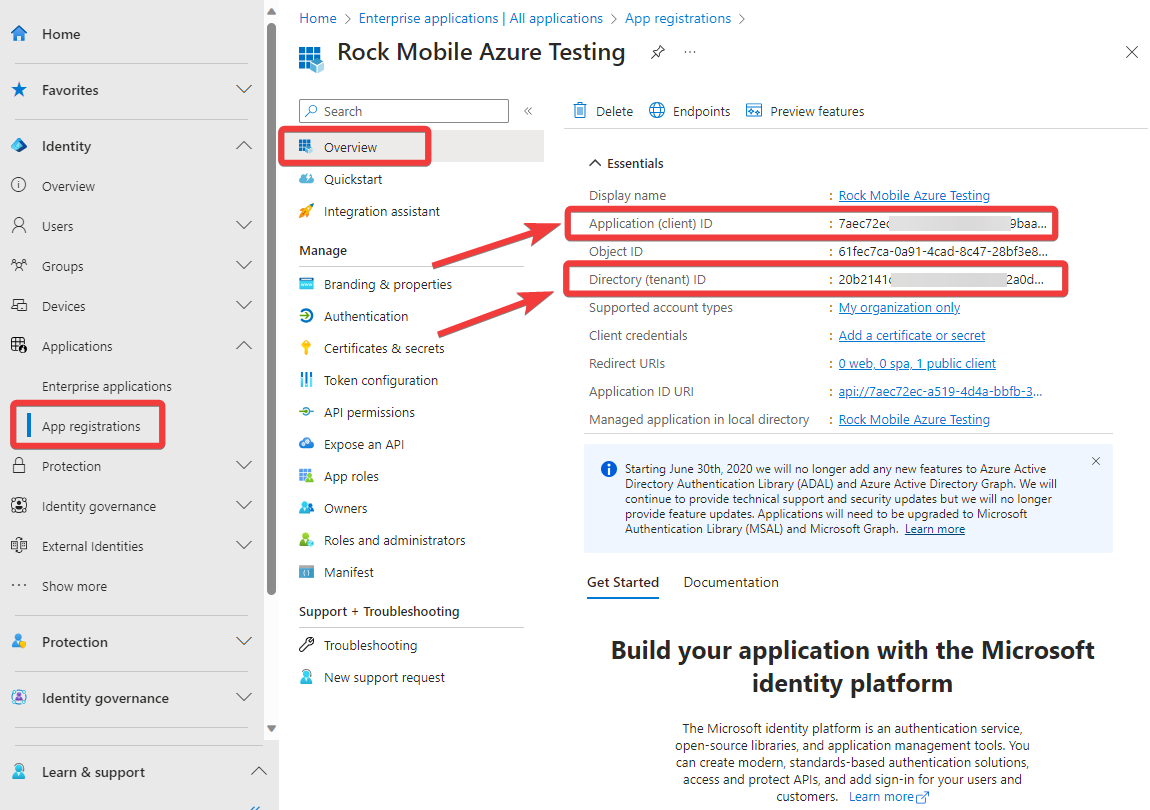Click the Application ID URI link
The image size is (1150, 810).
pos(940,391)
